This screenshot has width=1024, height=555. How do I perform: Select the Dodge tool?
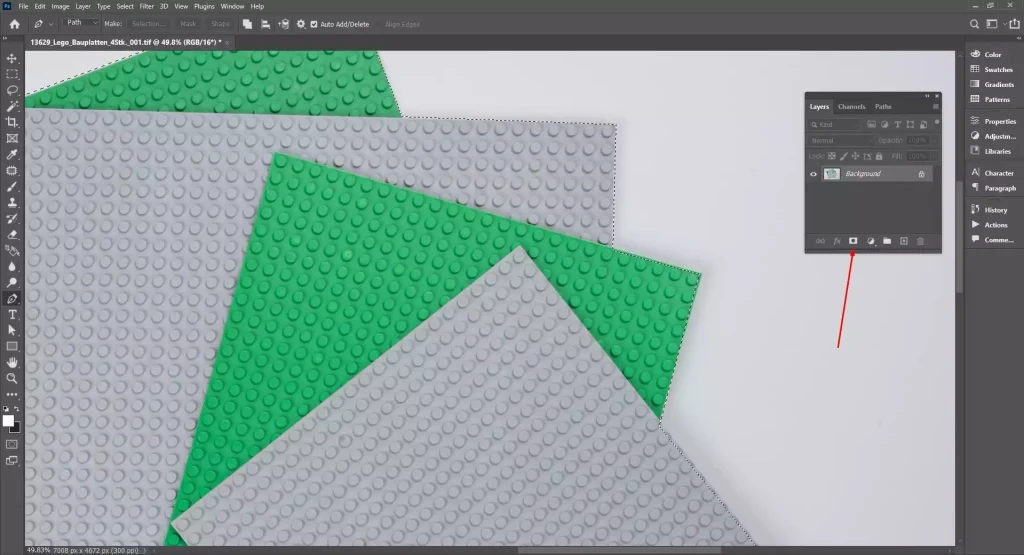[x=12, y=282]
